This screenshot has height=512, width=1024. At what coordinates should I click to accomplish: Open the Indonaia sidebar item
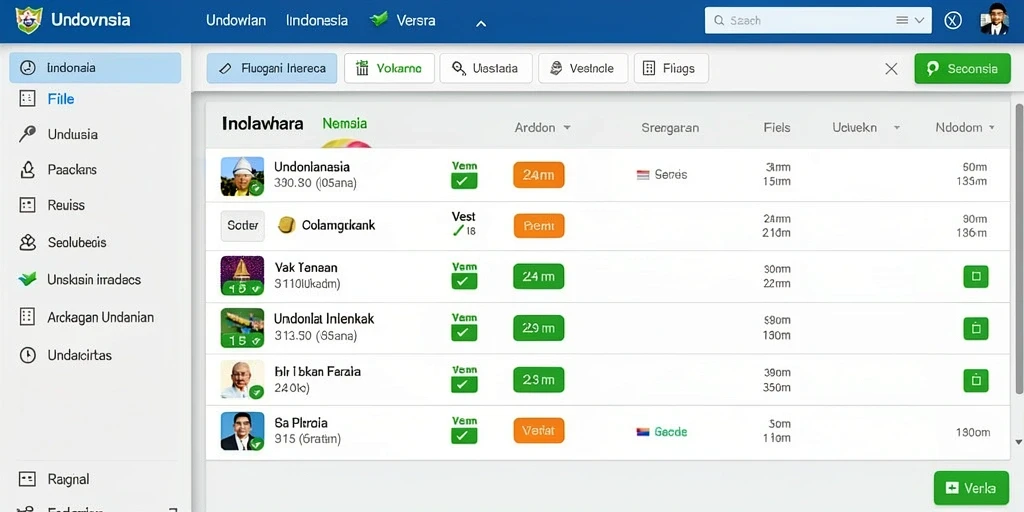(95, 68)
